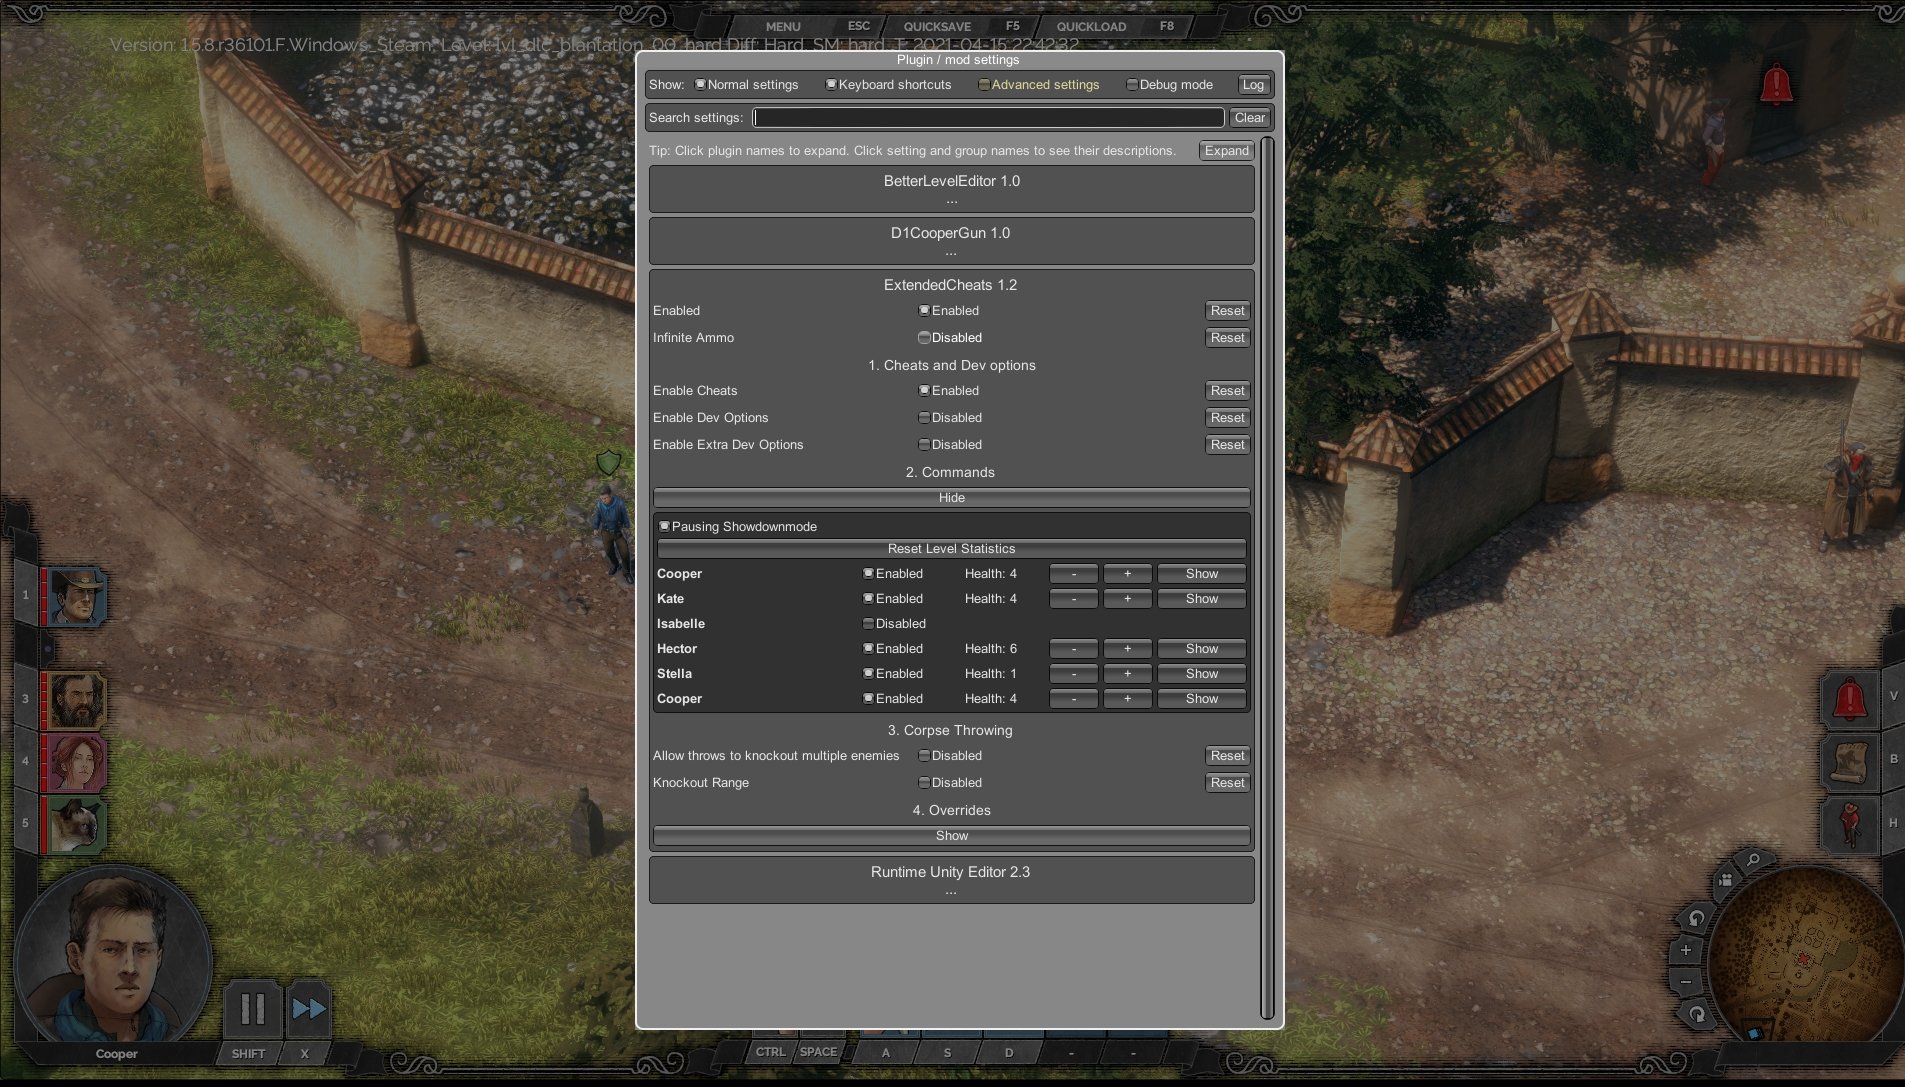Screen dimensions: 1905x1087
Task: Click Show in the Kate row
Action: pyautogui.click(x=1202, y=599)
